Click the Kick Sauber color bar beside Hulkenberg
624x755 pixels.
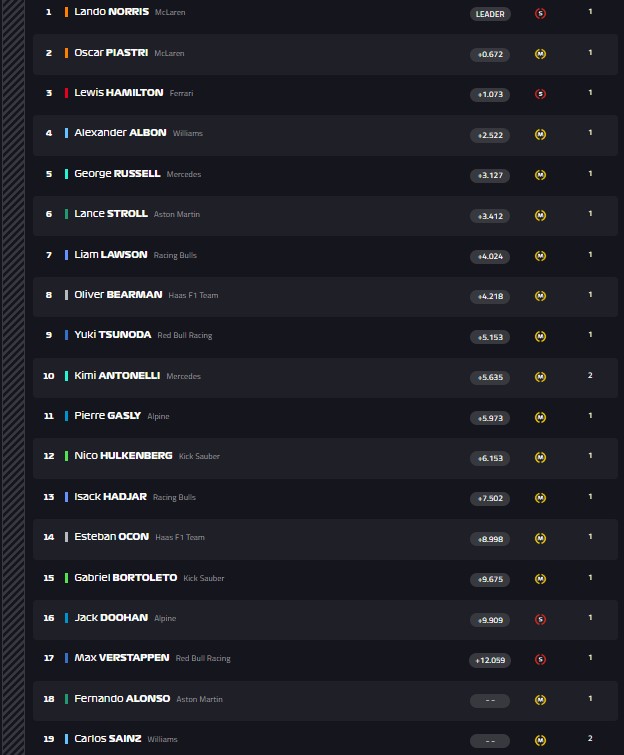click(66, 456)
